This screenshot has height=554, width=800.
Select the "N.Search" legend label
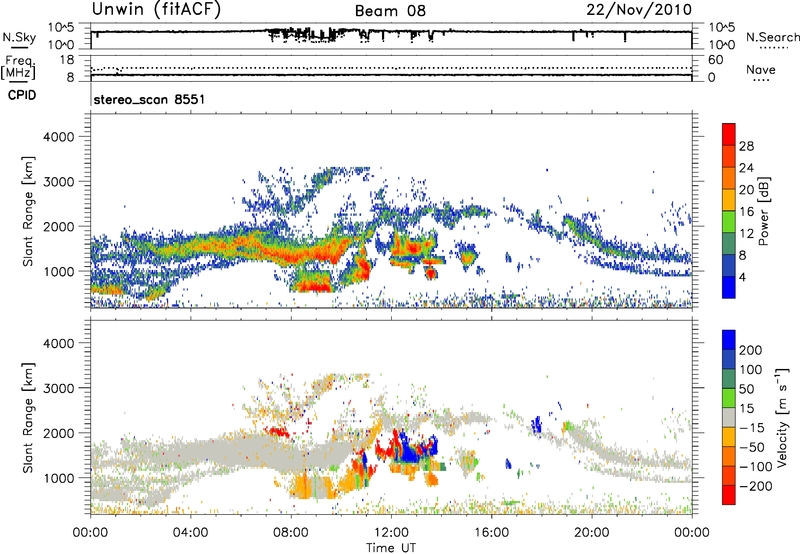(772, 37)
